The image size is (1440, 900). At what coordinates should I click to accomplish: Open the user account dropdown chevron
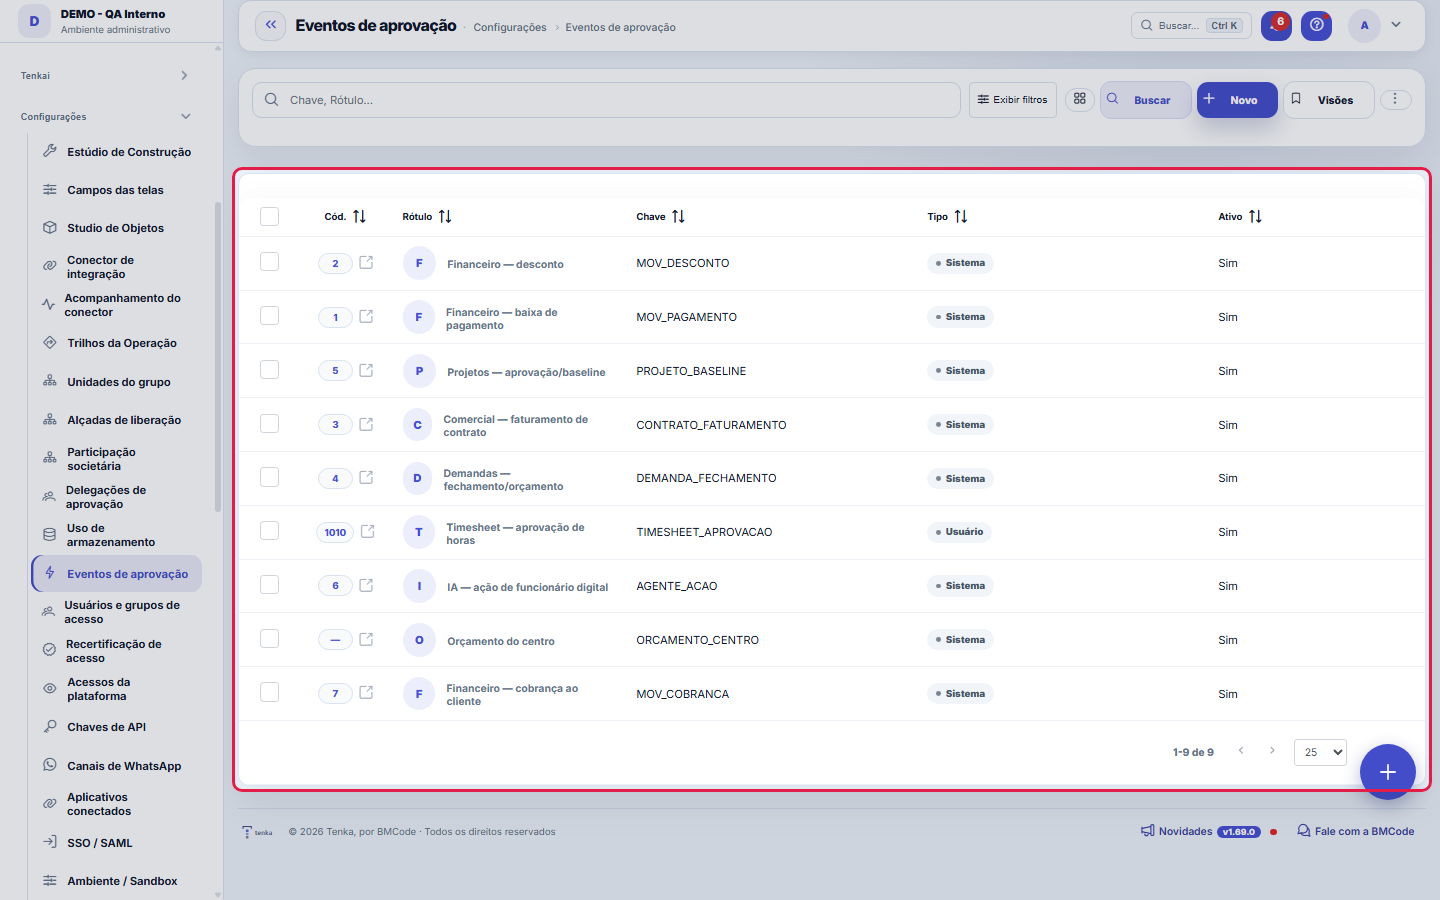pyautogui.click(x=1396, y=25)
